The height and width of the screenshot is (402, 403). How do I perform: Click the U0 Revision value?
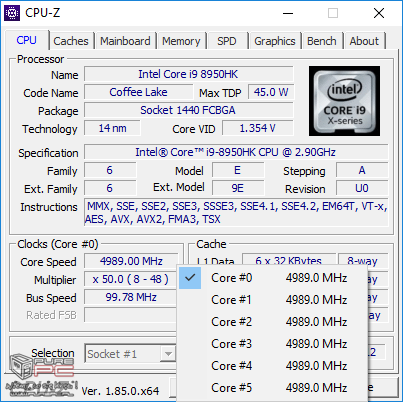[x=362, y=188]
